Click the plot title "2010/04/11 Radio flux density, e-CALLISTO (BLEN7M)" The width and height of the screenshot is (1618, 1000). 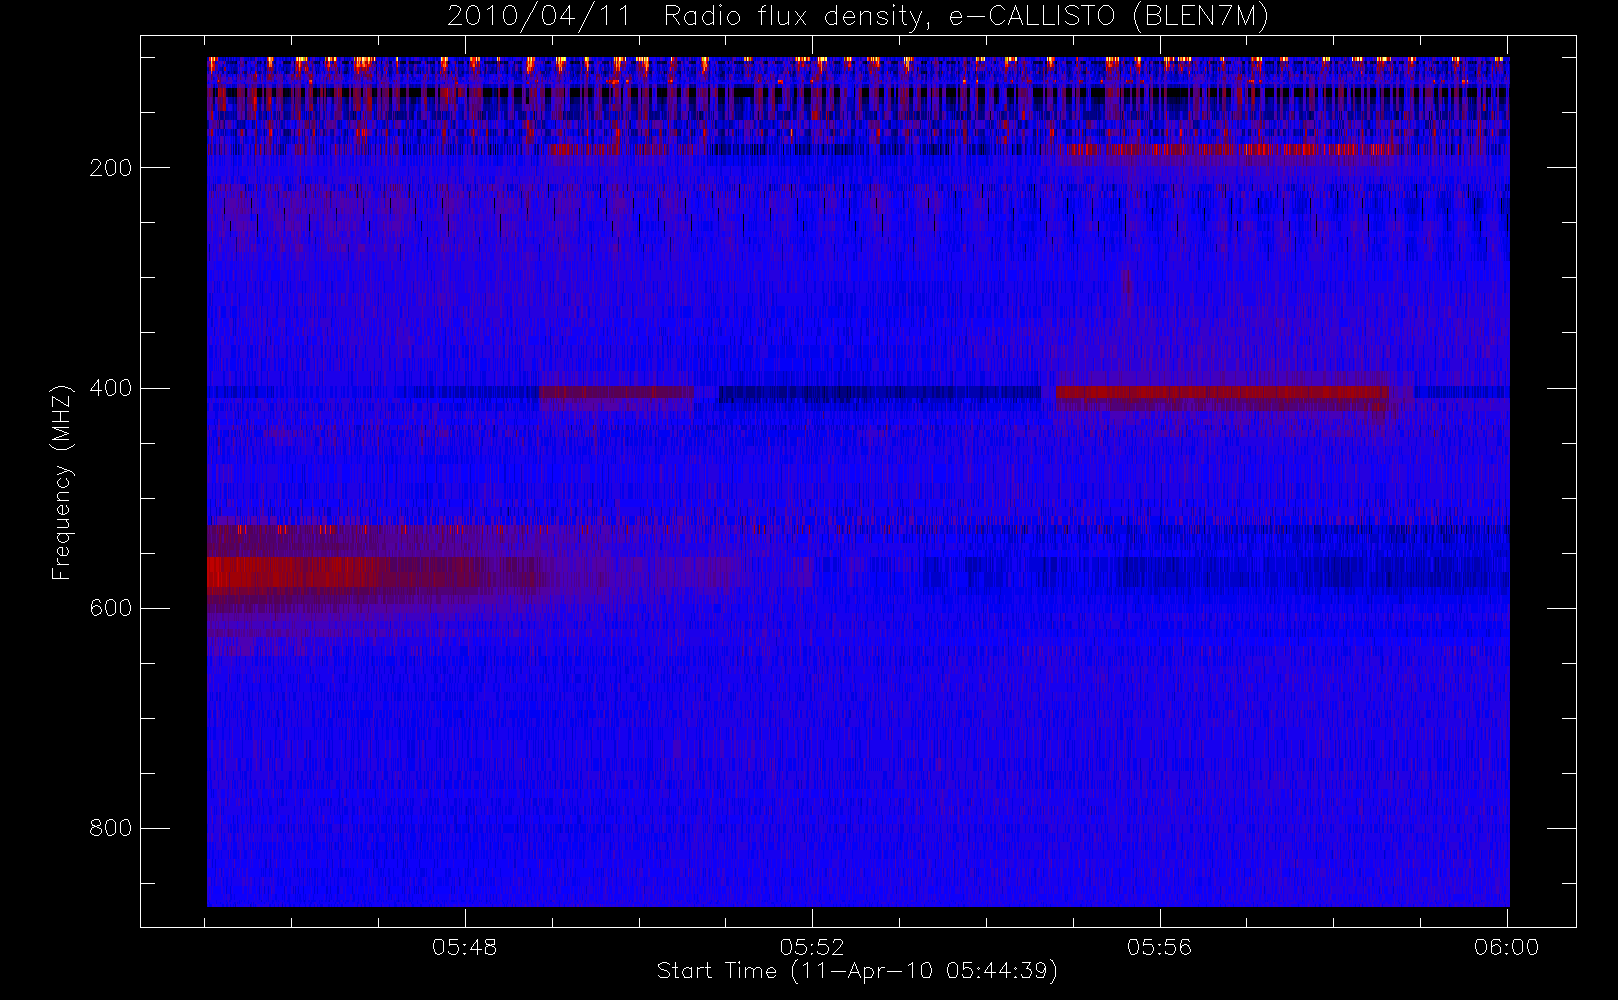coord(858,17)
